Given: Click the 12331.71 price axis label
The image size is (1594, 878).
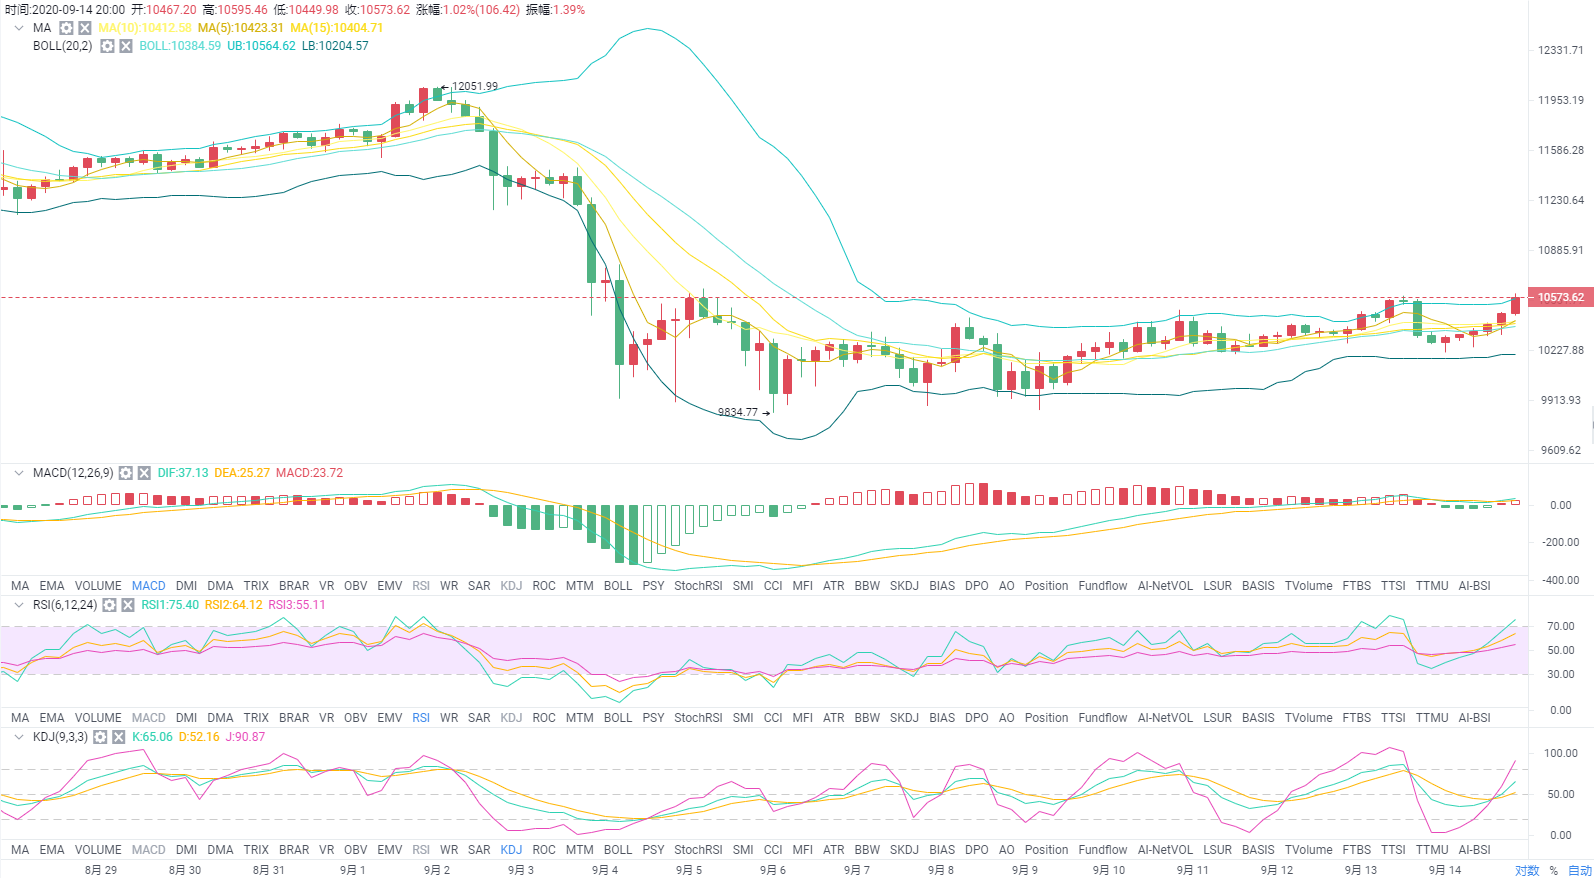Looking at the screenshot, I should click(x=1561, y=50).
